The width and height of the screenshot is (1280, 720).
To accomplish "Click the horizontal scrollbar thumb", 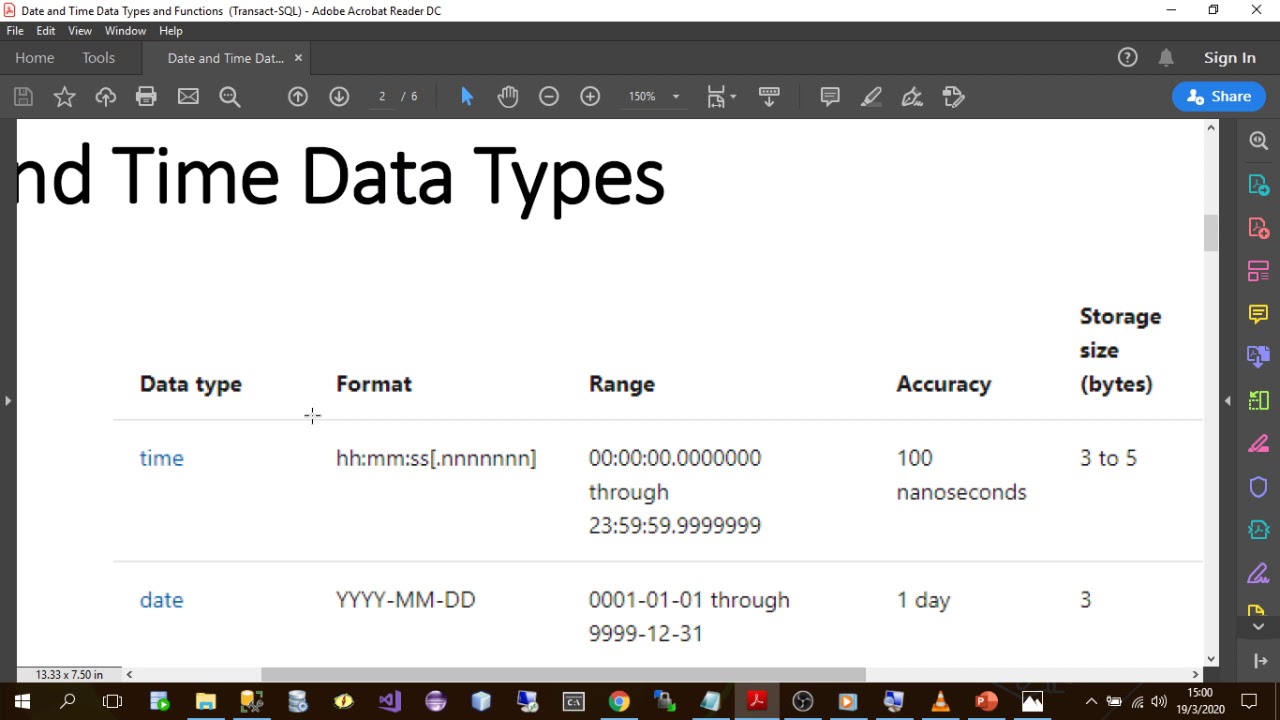I will [x=563, y=675].
